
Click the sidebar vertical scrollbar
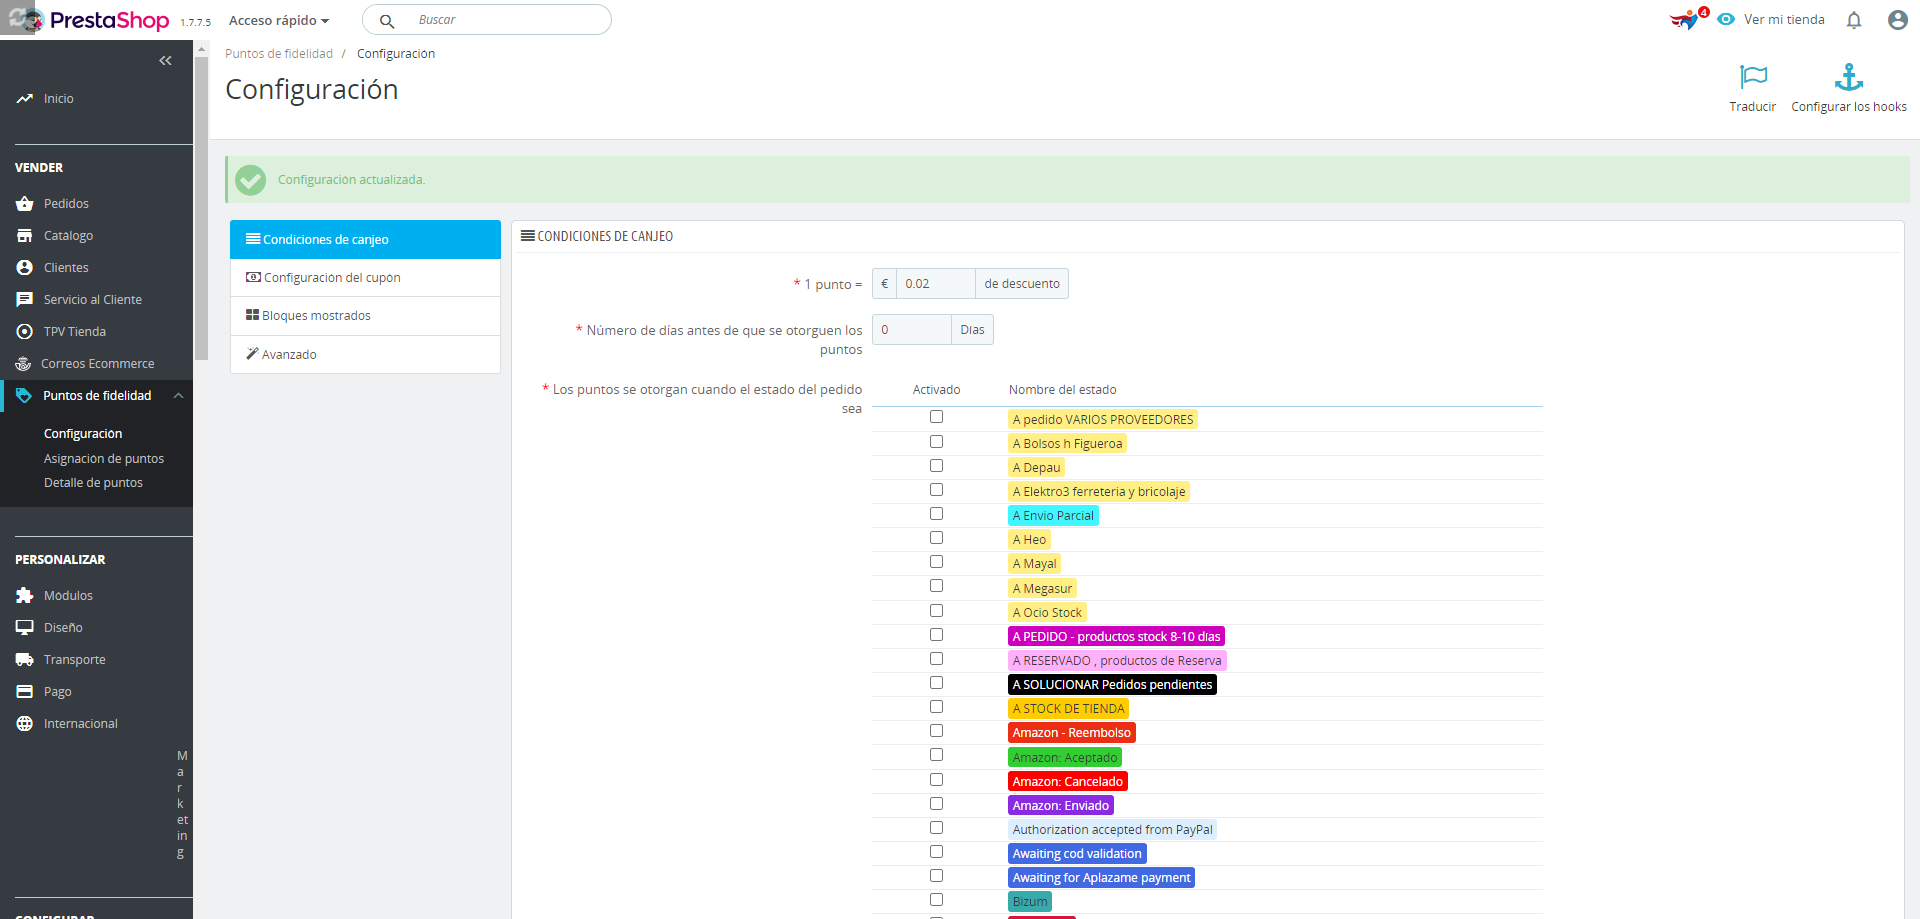point(201,209)
